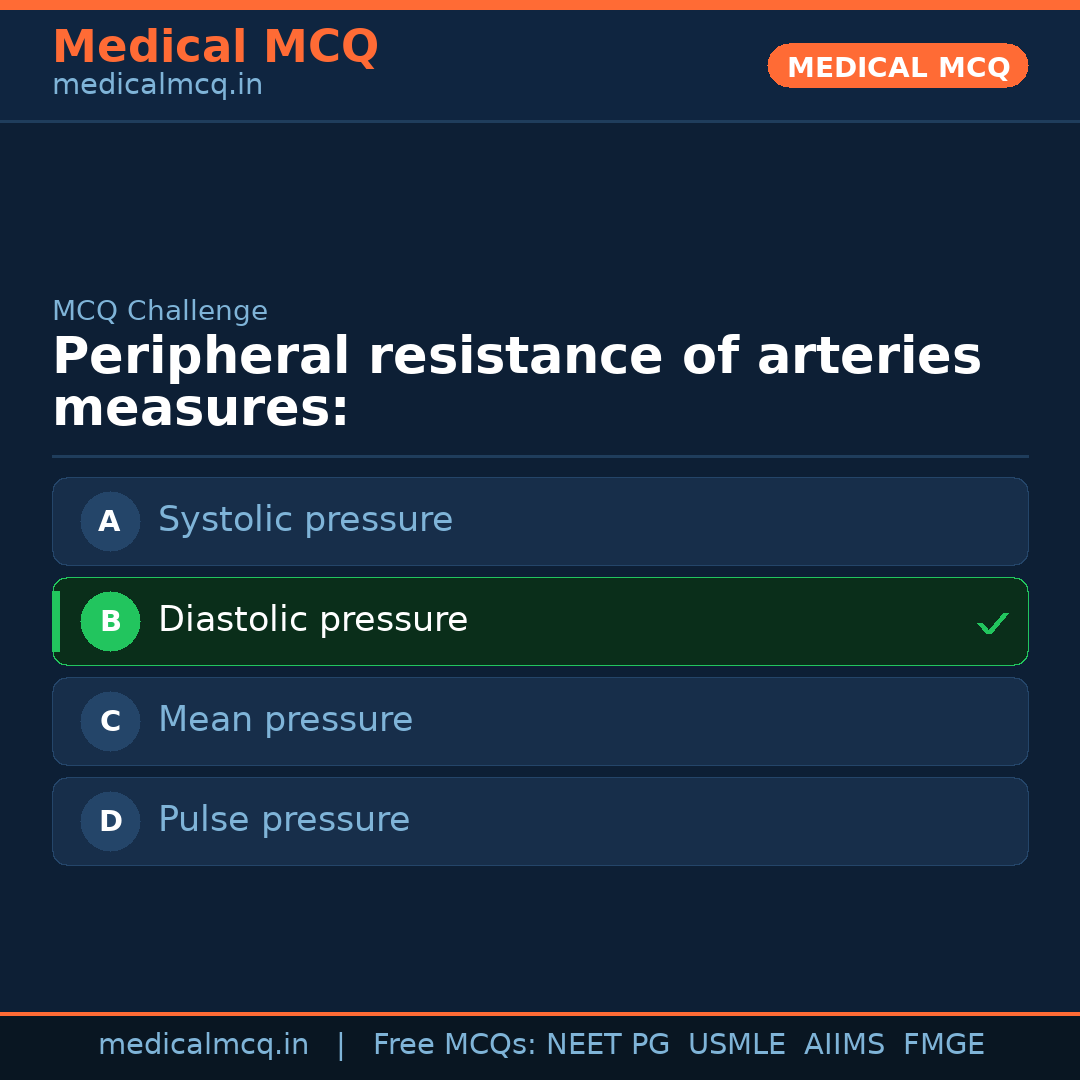Click the MCQ Challenge label
The height and width of the screenshot is (1080, 1080).
tap(160, 311)
